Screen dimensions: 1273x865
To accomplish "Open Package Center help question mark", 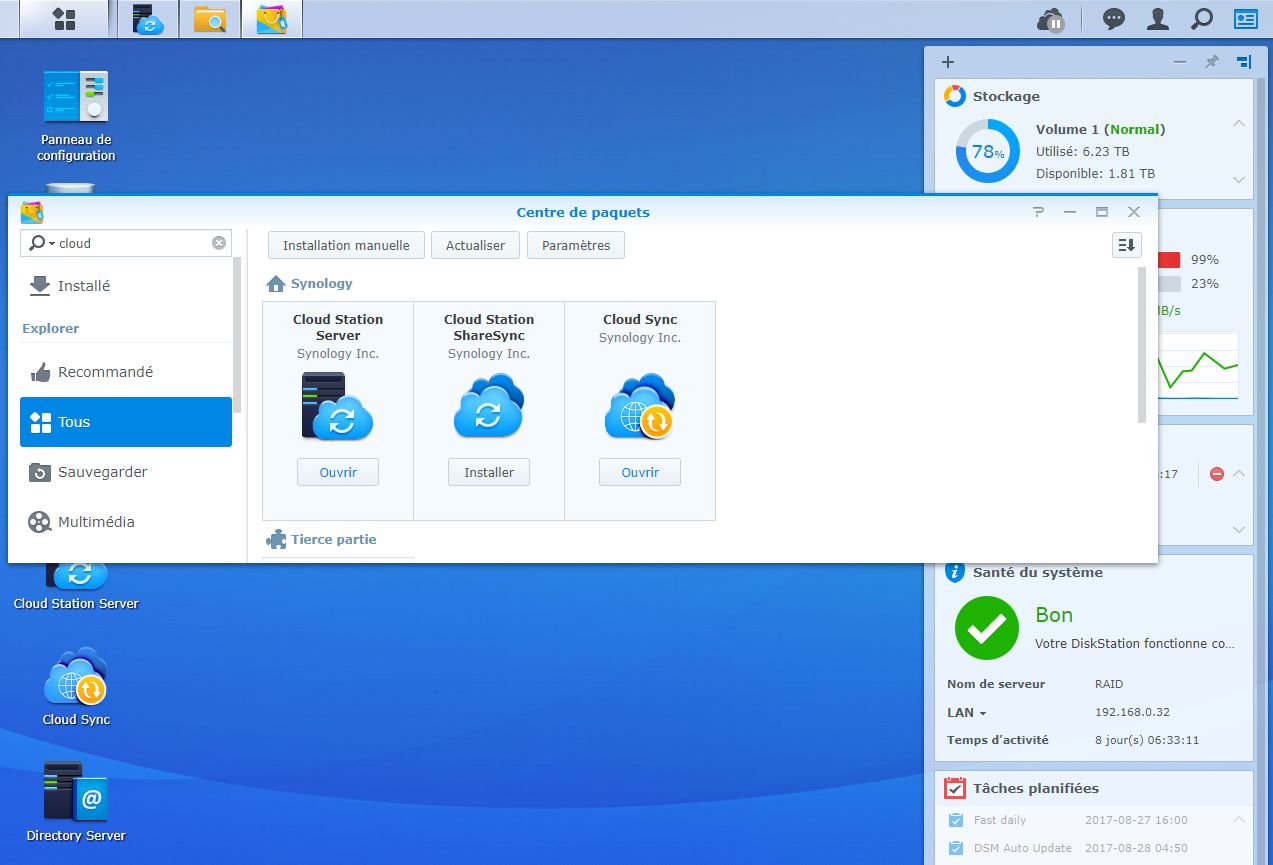I will [1038, 212].
